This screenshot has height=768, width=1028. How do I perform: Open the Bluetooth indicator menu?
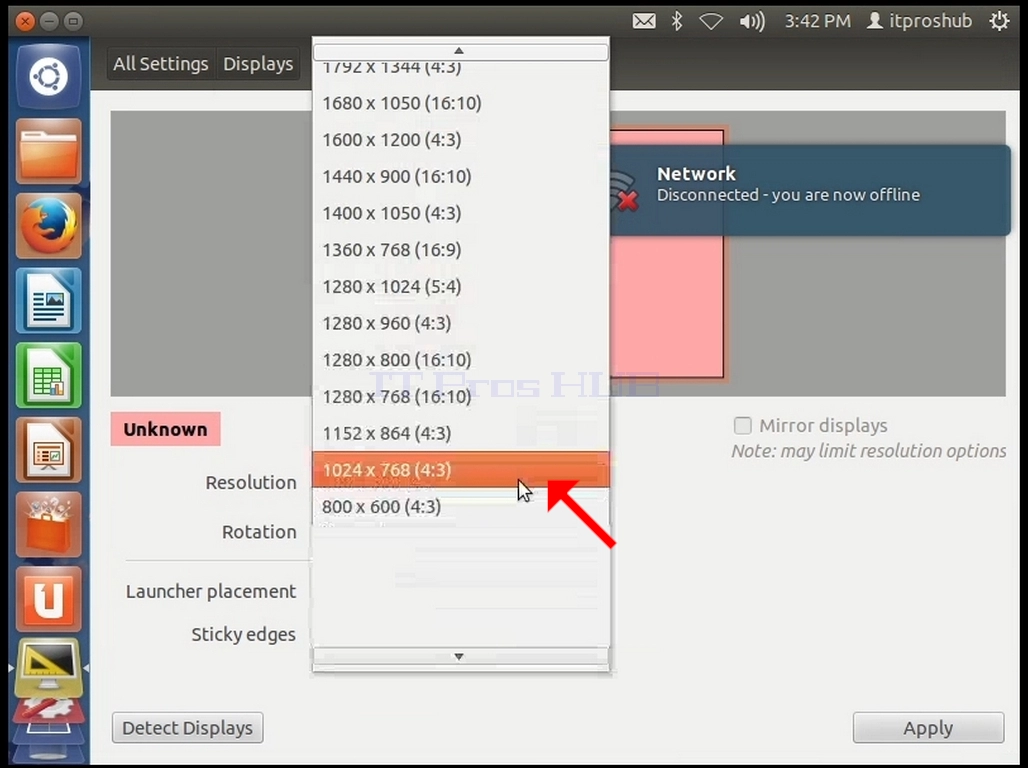click(x=677, y=21)
